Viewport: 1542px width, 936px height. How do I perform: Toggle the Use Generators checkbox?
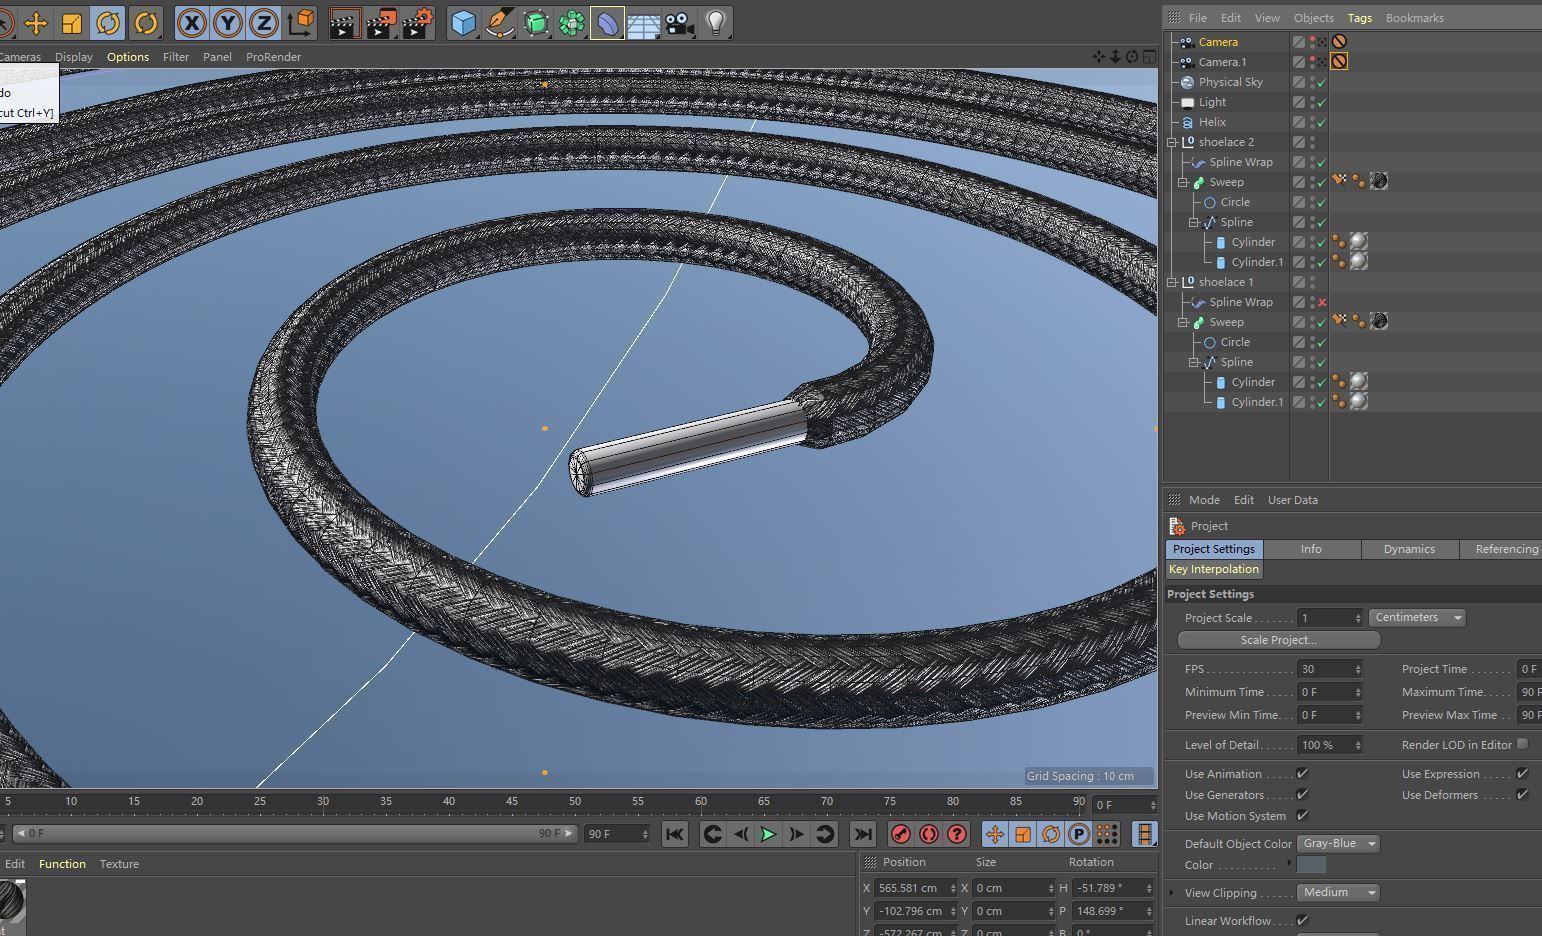click(1302, 795)
